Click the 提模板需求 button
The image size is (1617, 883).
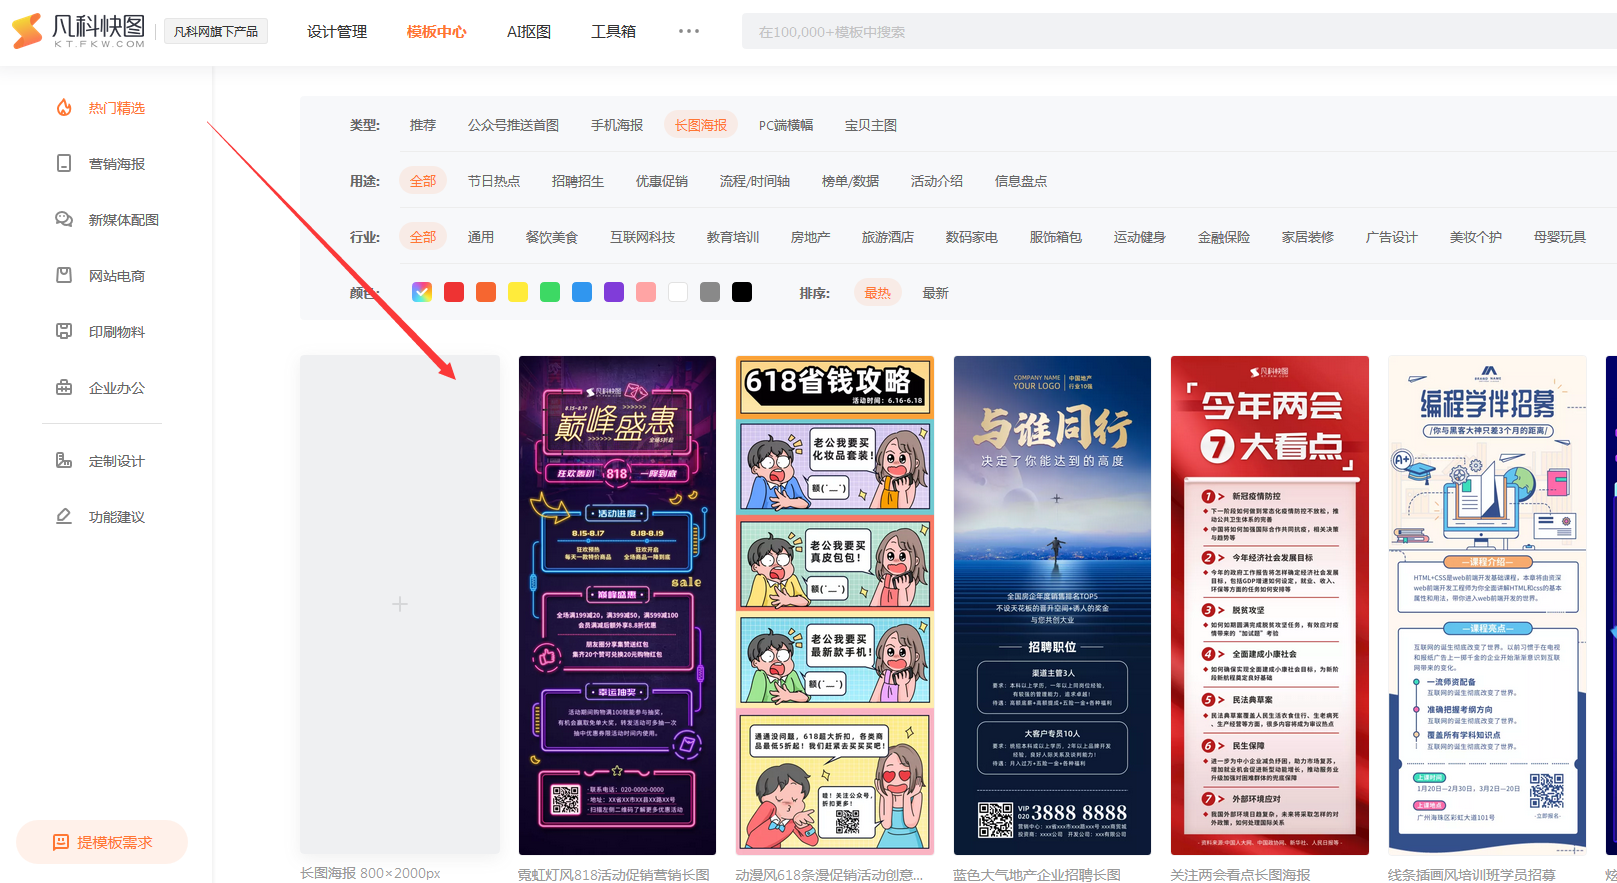coord(102,842)
